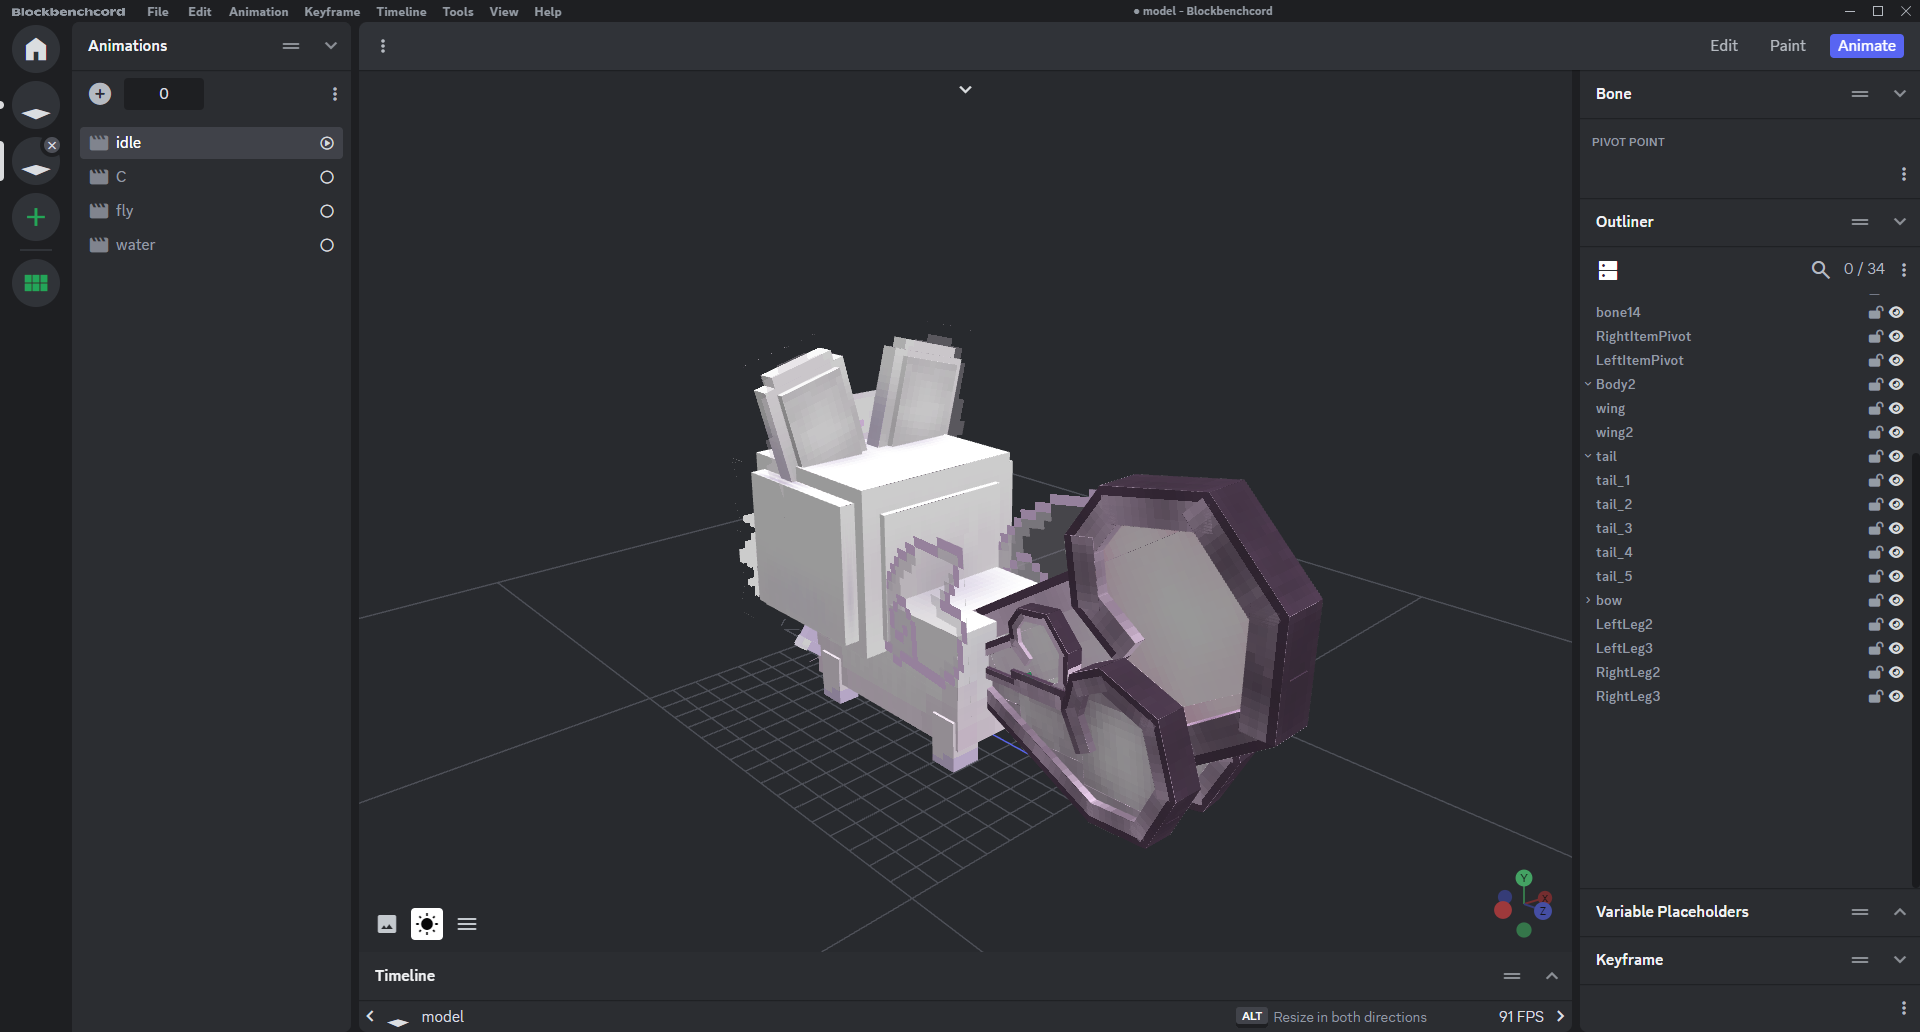Click the green plus icon in the sidebar
The image size is (1920, 1032).
tap(36, 217)
